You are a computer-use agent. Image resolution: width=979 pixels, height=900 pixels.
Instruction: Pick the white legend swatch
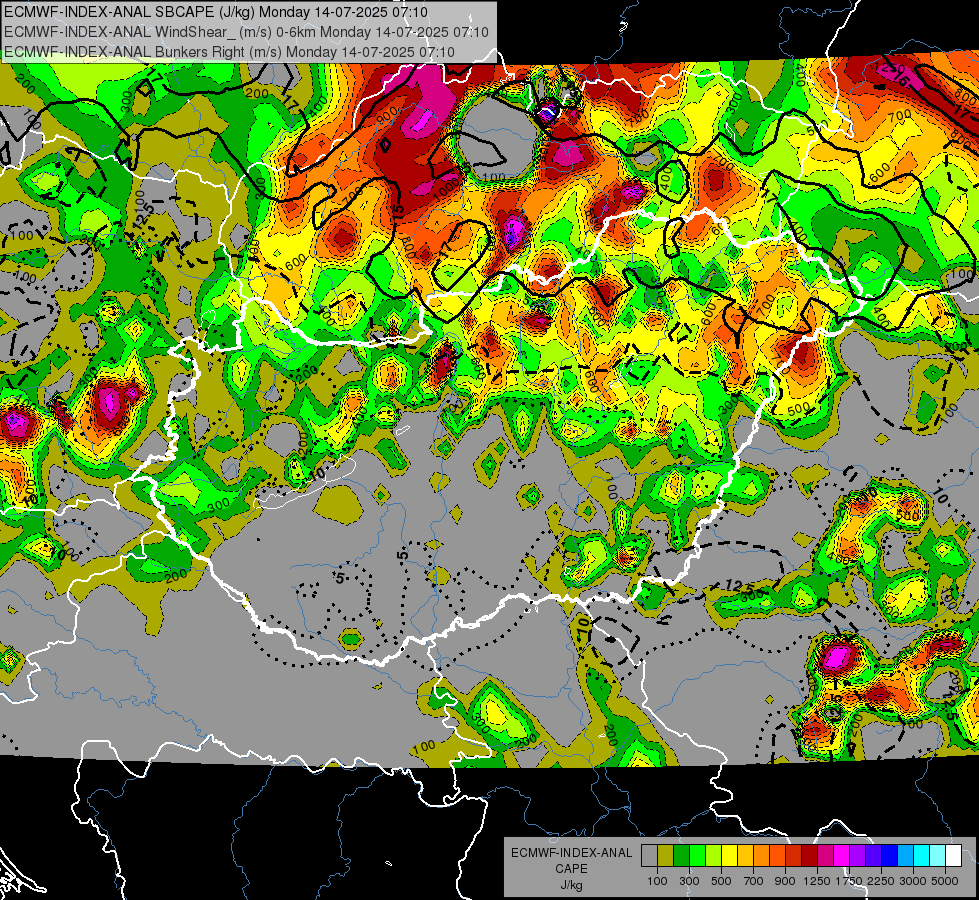[x=953, y=856]
